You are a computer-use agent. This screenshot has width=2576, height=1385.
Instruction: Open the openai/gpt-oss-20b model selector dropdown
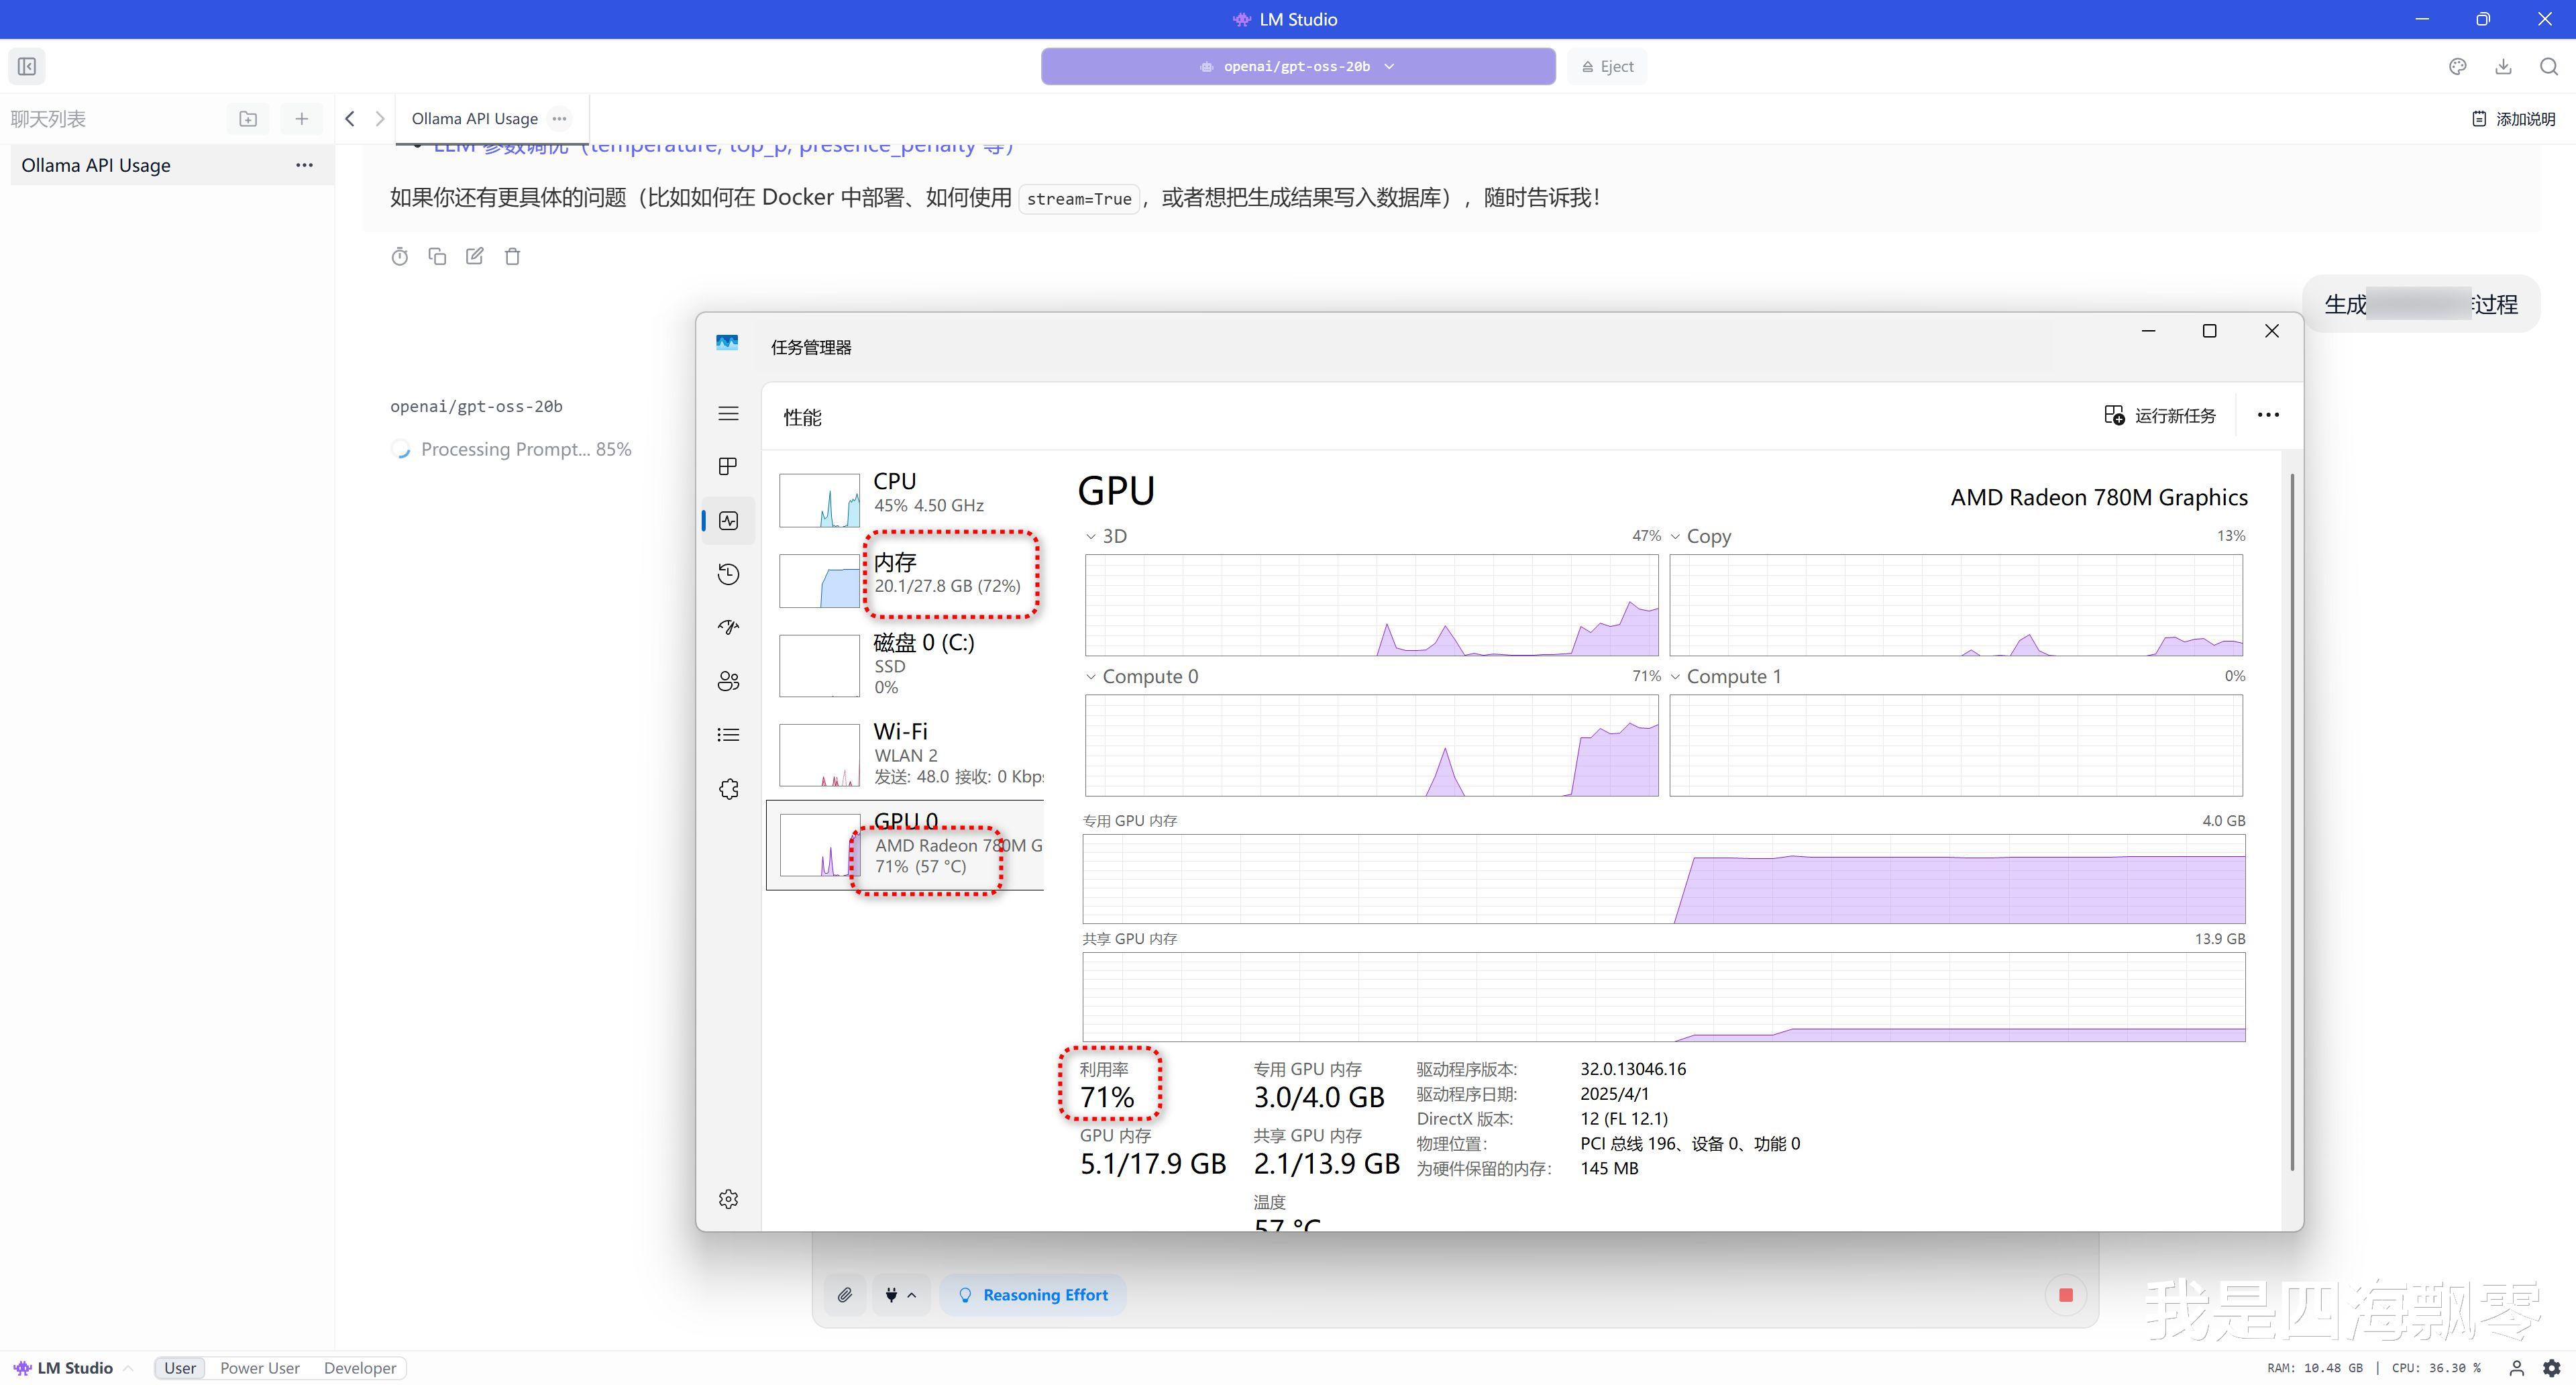point(1297,66)
